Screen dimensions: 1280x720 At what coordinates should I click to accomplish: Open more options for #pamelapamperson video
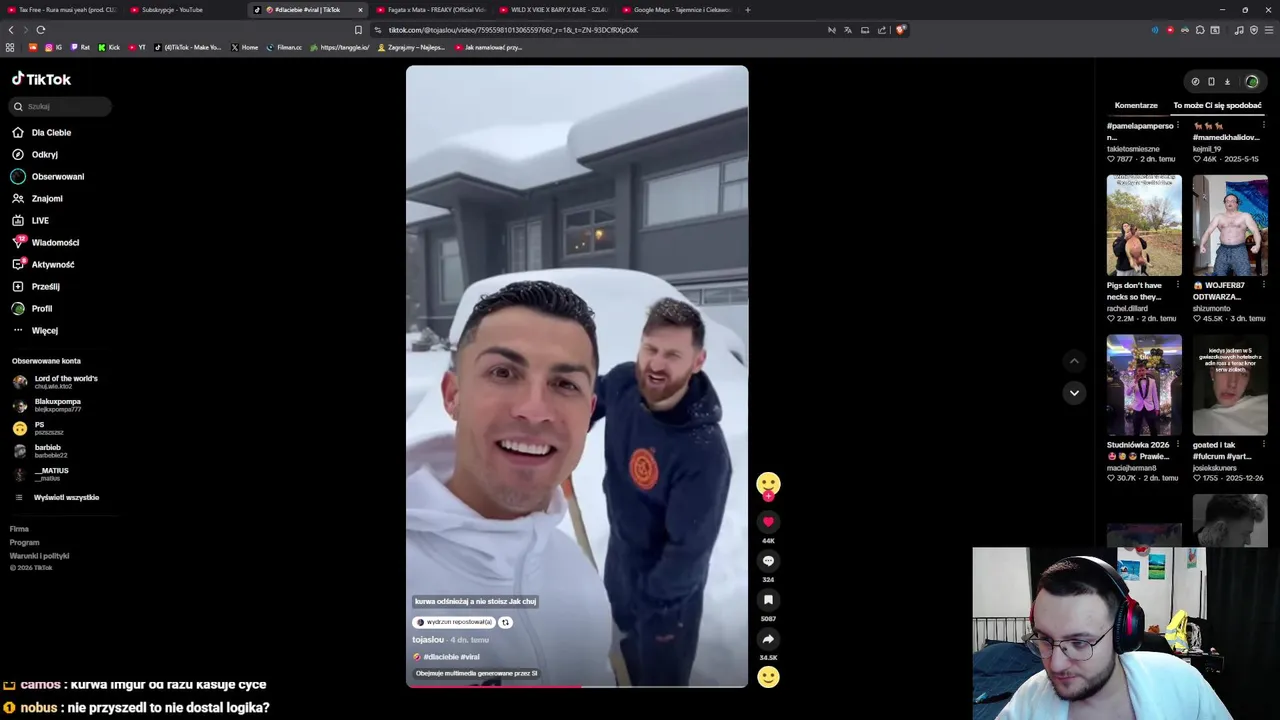pos(1178,126)
